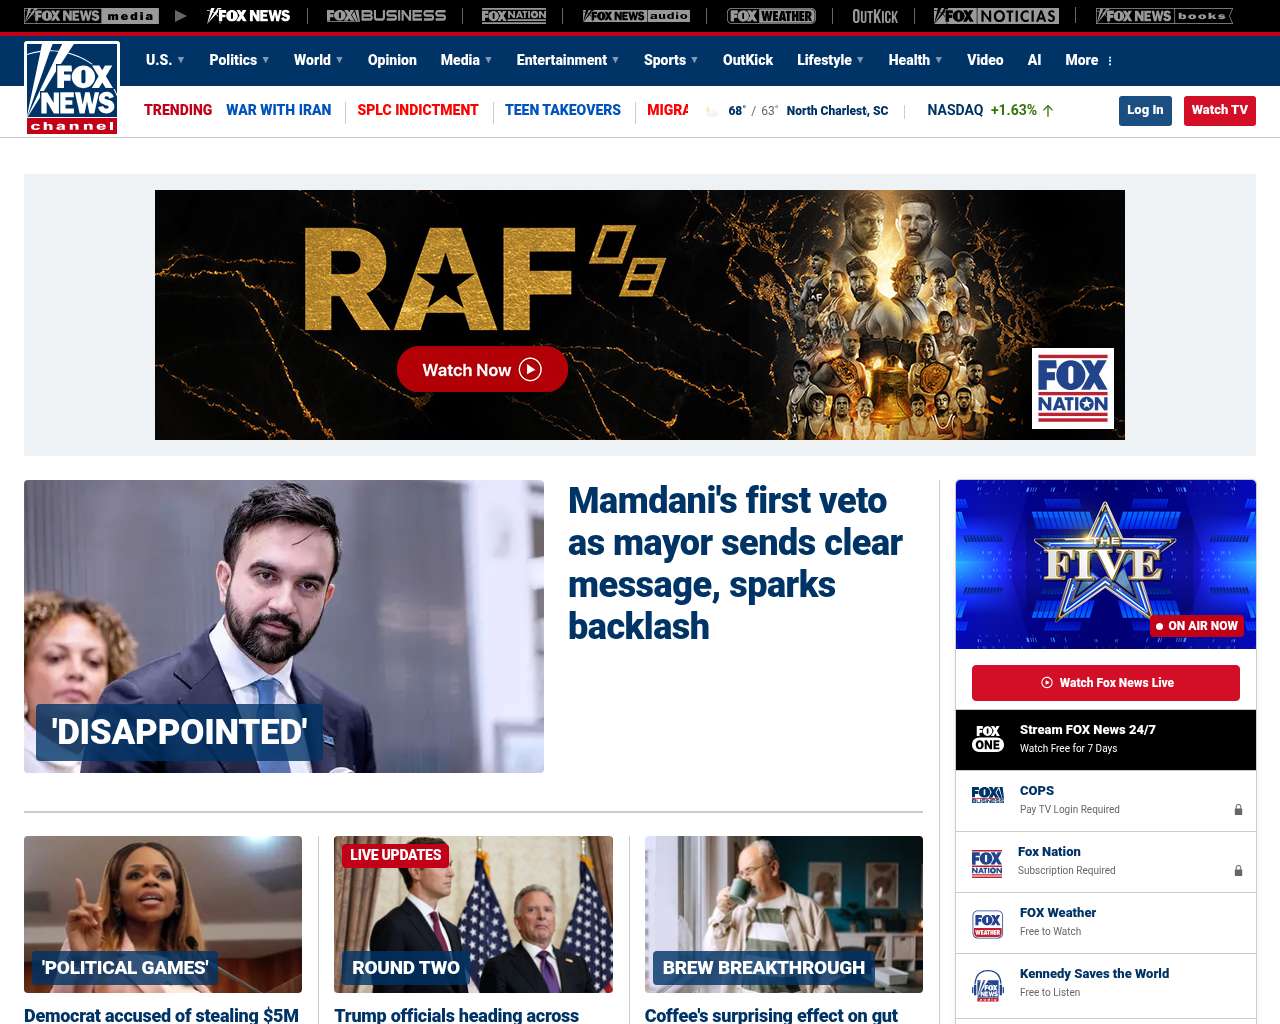Select the Fox Business COPS icon
1280x1024 pixels.
tap(988, 795)
